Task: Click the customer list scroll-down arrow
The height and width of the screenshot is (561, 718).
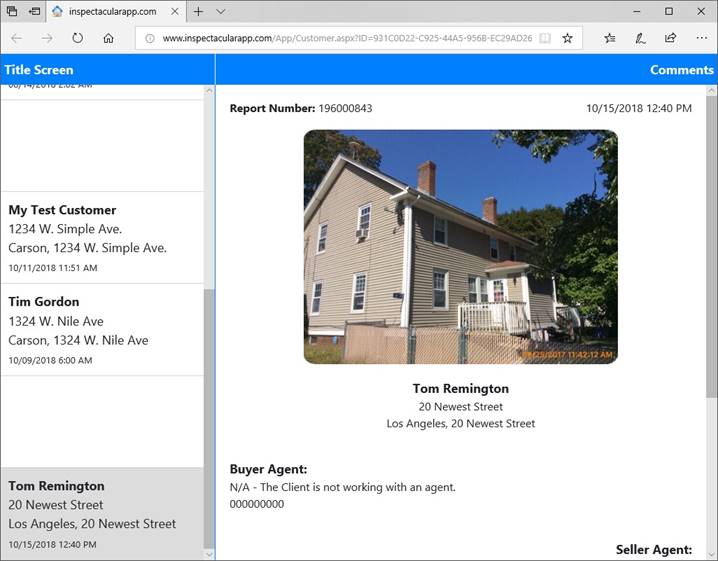Action: 209,555
